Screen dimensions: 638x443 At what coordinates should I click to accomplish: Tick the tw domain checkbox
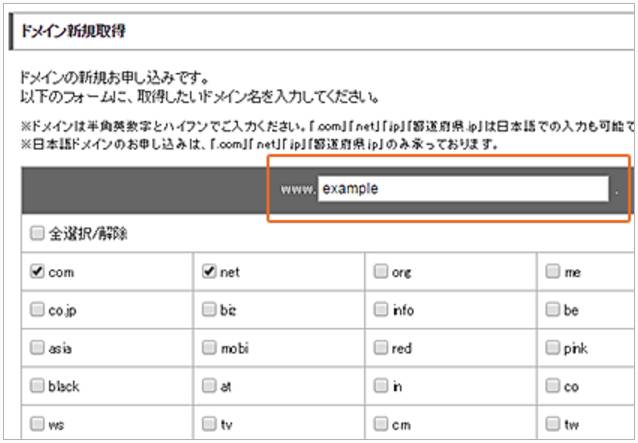(x=553, y=424)
